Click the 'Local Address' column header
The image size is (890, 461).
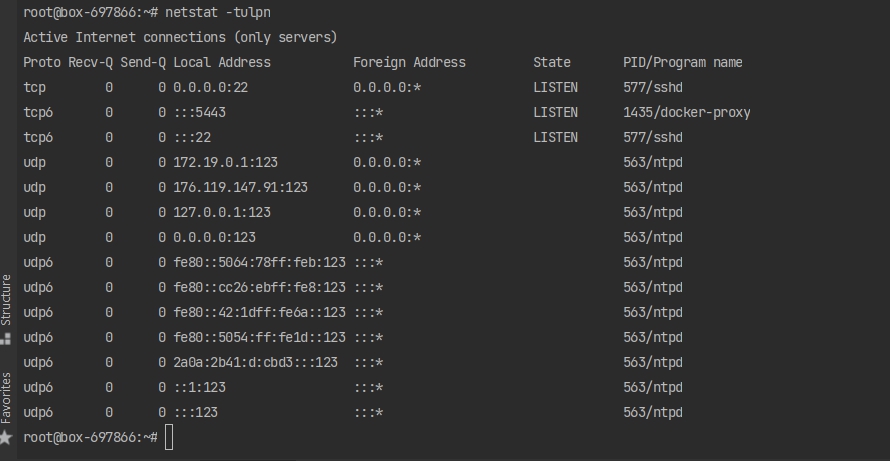pos(221,62)
